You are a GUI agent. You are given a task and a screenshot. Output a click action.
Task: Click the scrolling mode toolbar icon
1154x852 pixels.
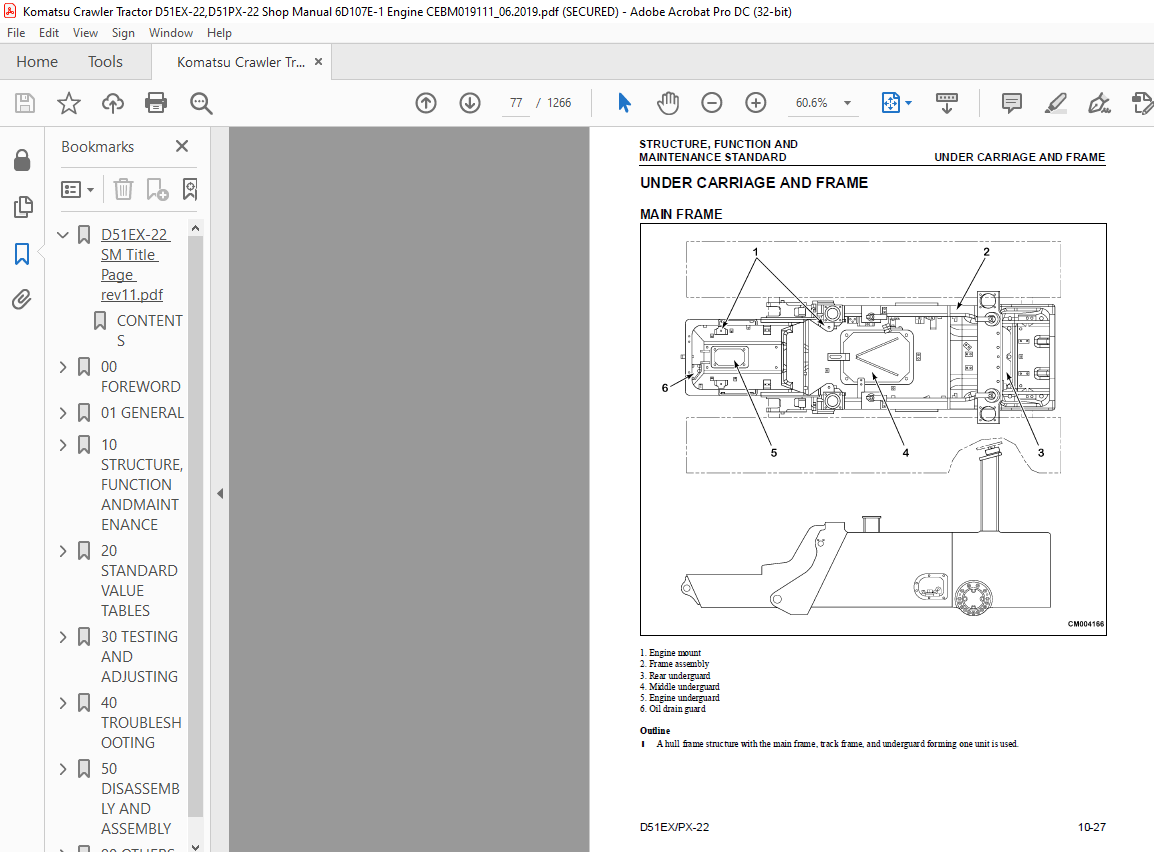pyautogui.click(x=946, y=103)
